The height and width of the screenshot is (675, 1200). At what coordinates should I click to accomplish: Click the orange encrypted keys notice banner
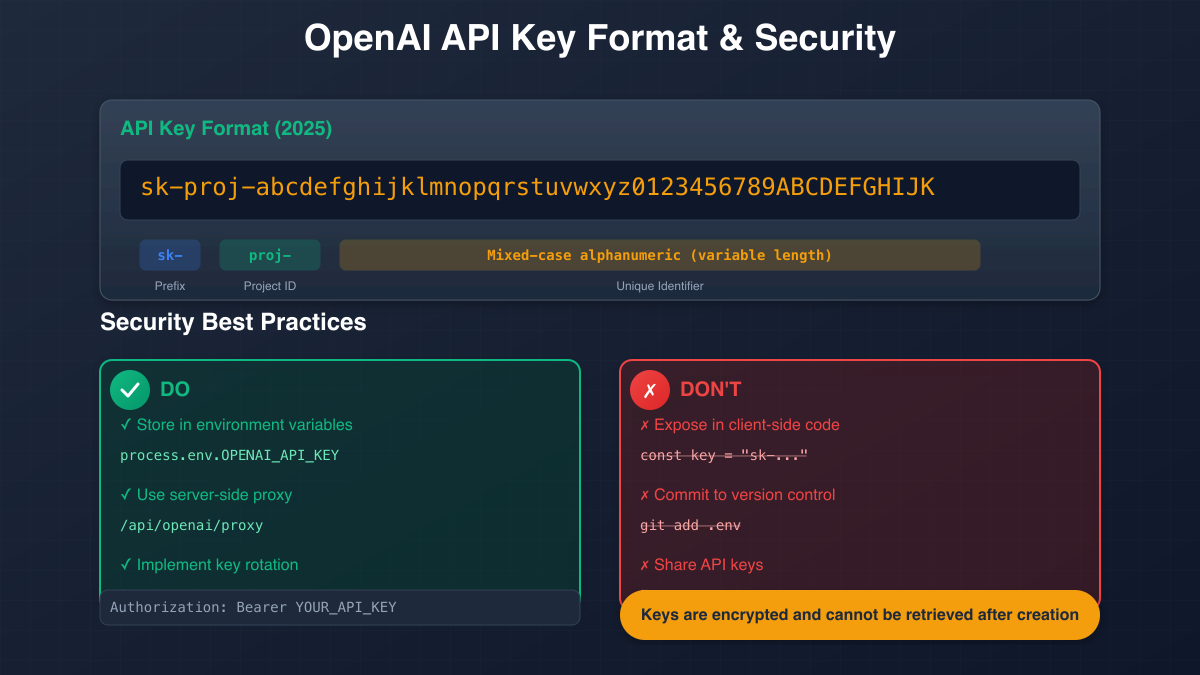point(859,614)
